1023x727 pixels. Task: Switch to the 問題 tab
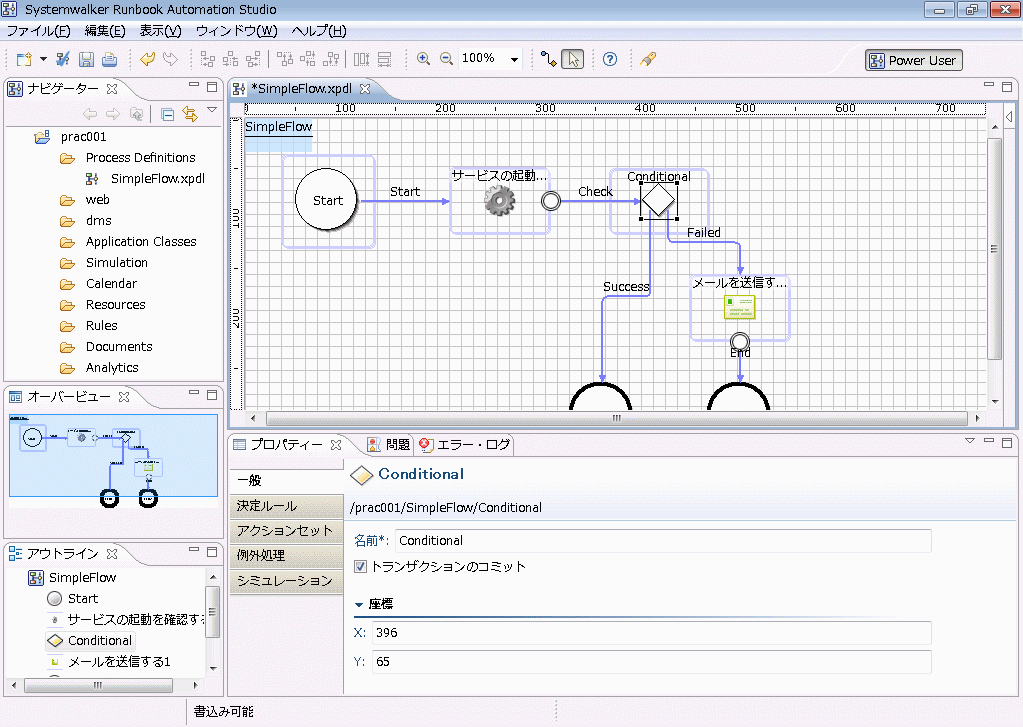[389, 445]
